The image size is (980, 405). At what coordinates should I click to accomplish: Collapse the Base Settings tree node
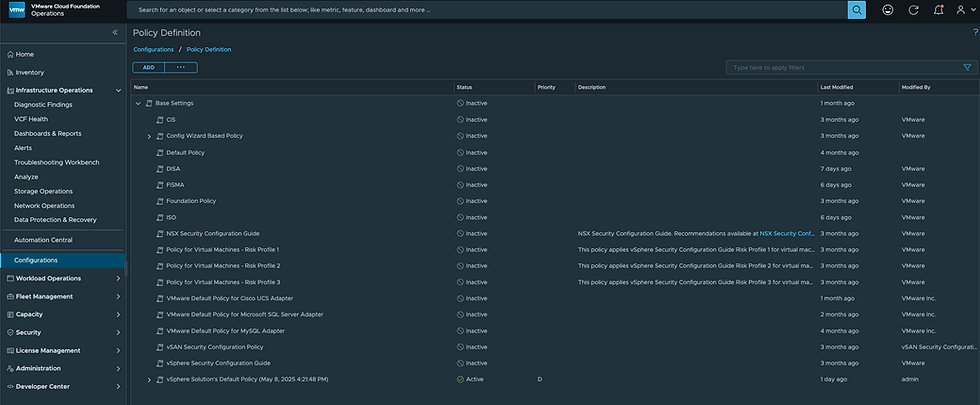point(138,103)
